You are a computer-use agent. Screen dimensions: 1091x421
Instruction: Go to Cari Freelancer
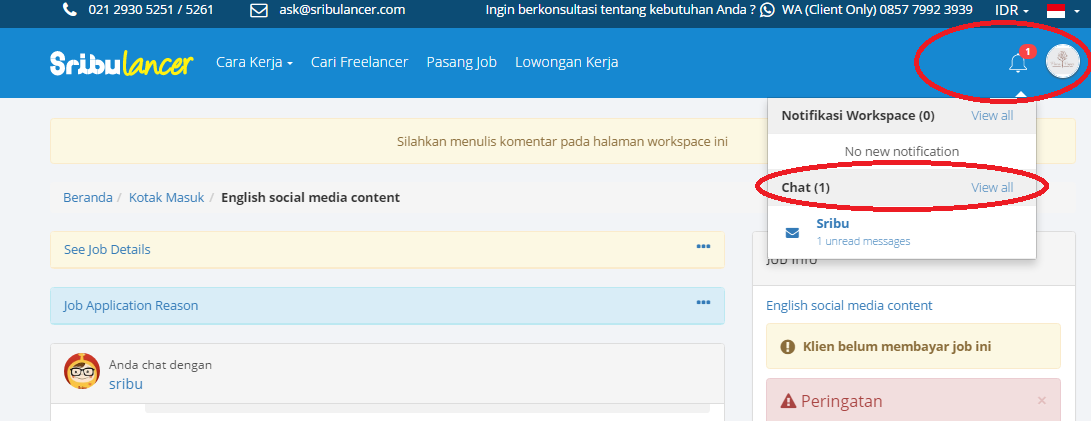coord(359,62)
